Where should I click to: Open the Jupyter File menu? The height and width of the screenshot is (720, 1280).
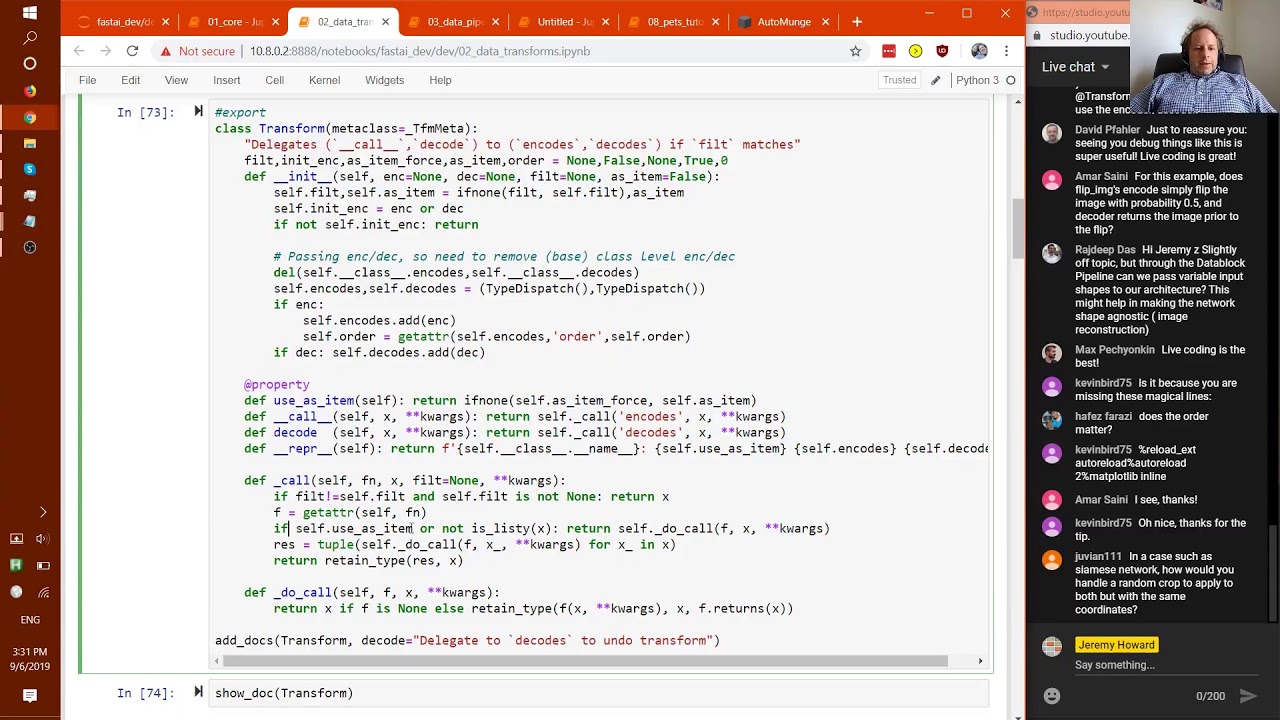pyautogui.click(x=87, y=80)
